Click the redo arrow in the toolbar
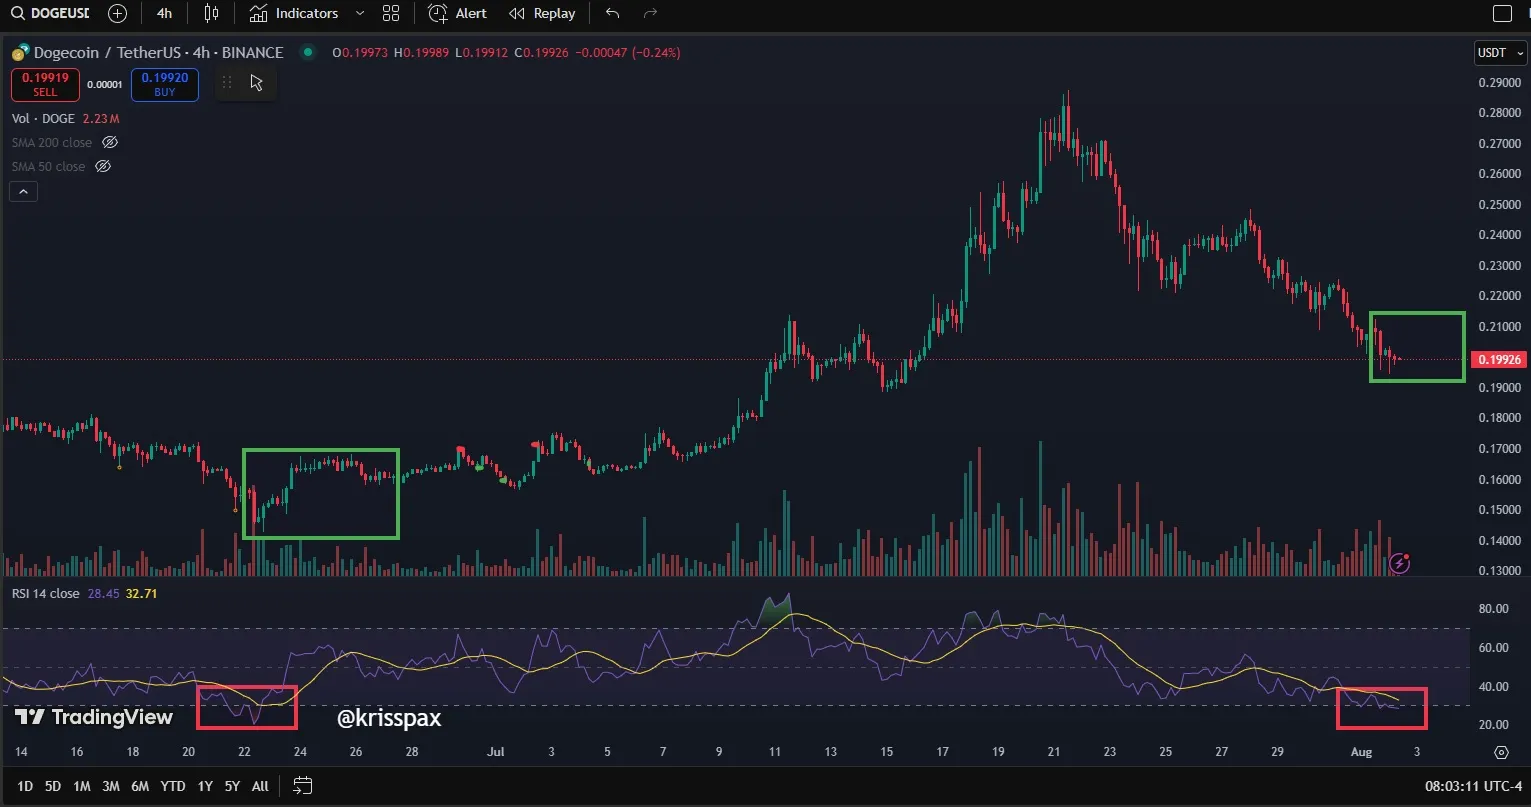 point(650,13)
